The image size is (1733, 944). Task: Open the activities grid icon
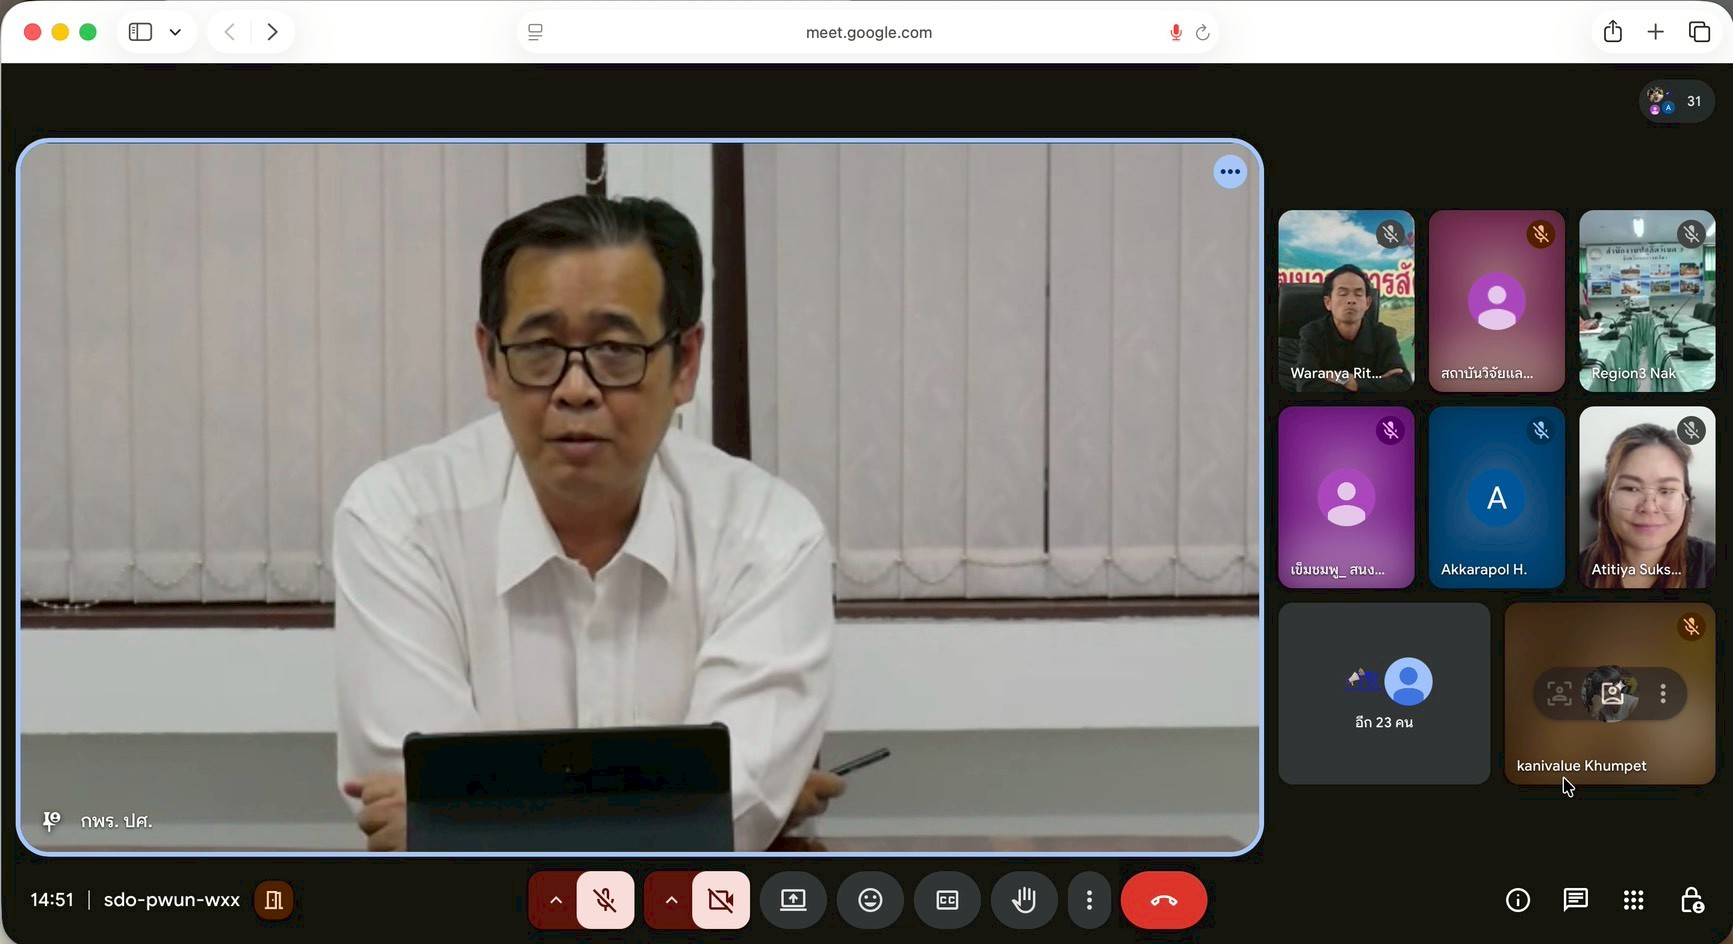(1633, 900)
